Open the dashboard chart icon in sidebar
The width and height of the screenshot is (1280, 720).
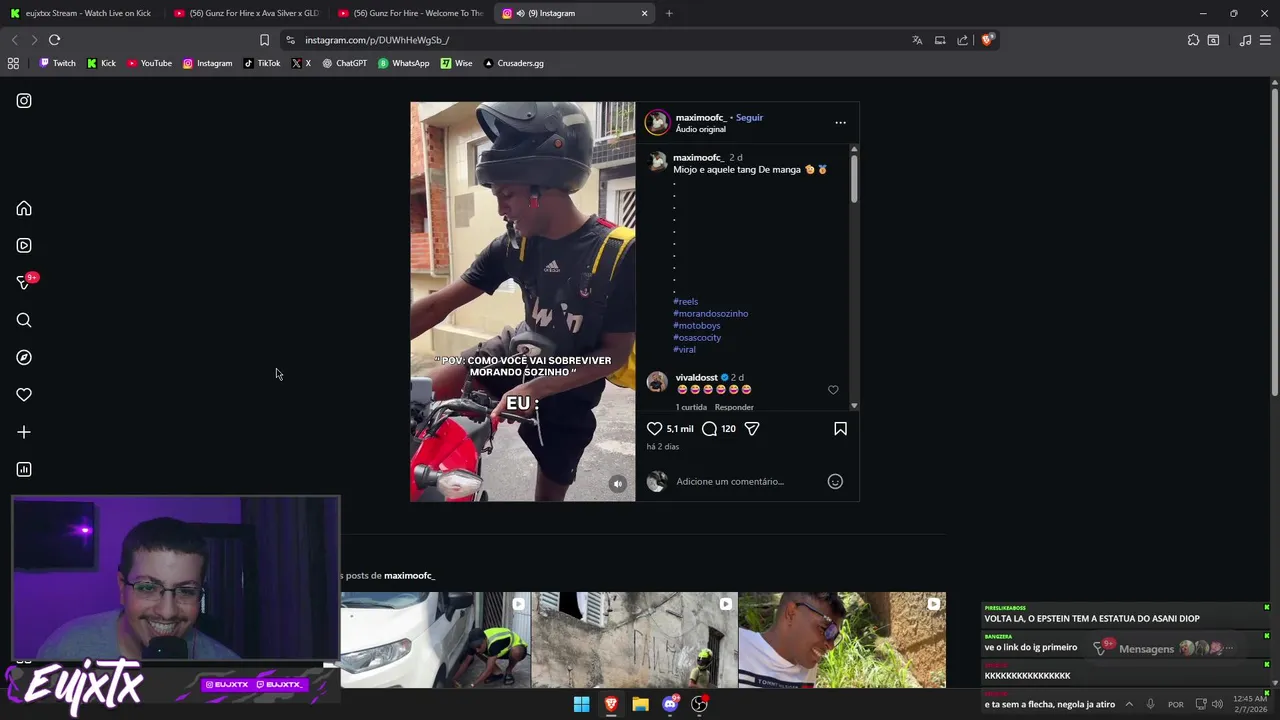(x=24, y=469)
